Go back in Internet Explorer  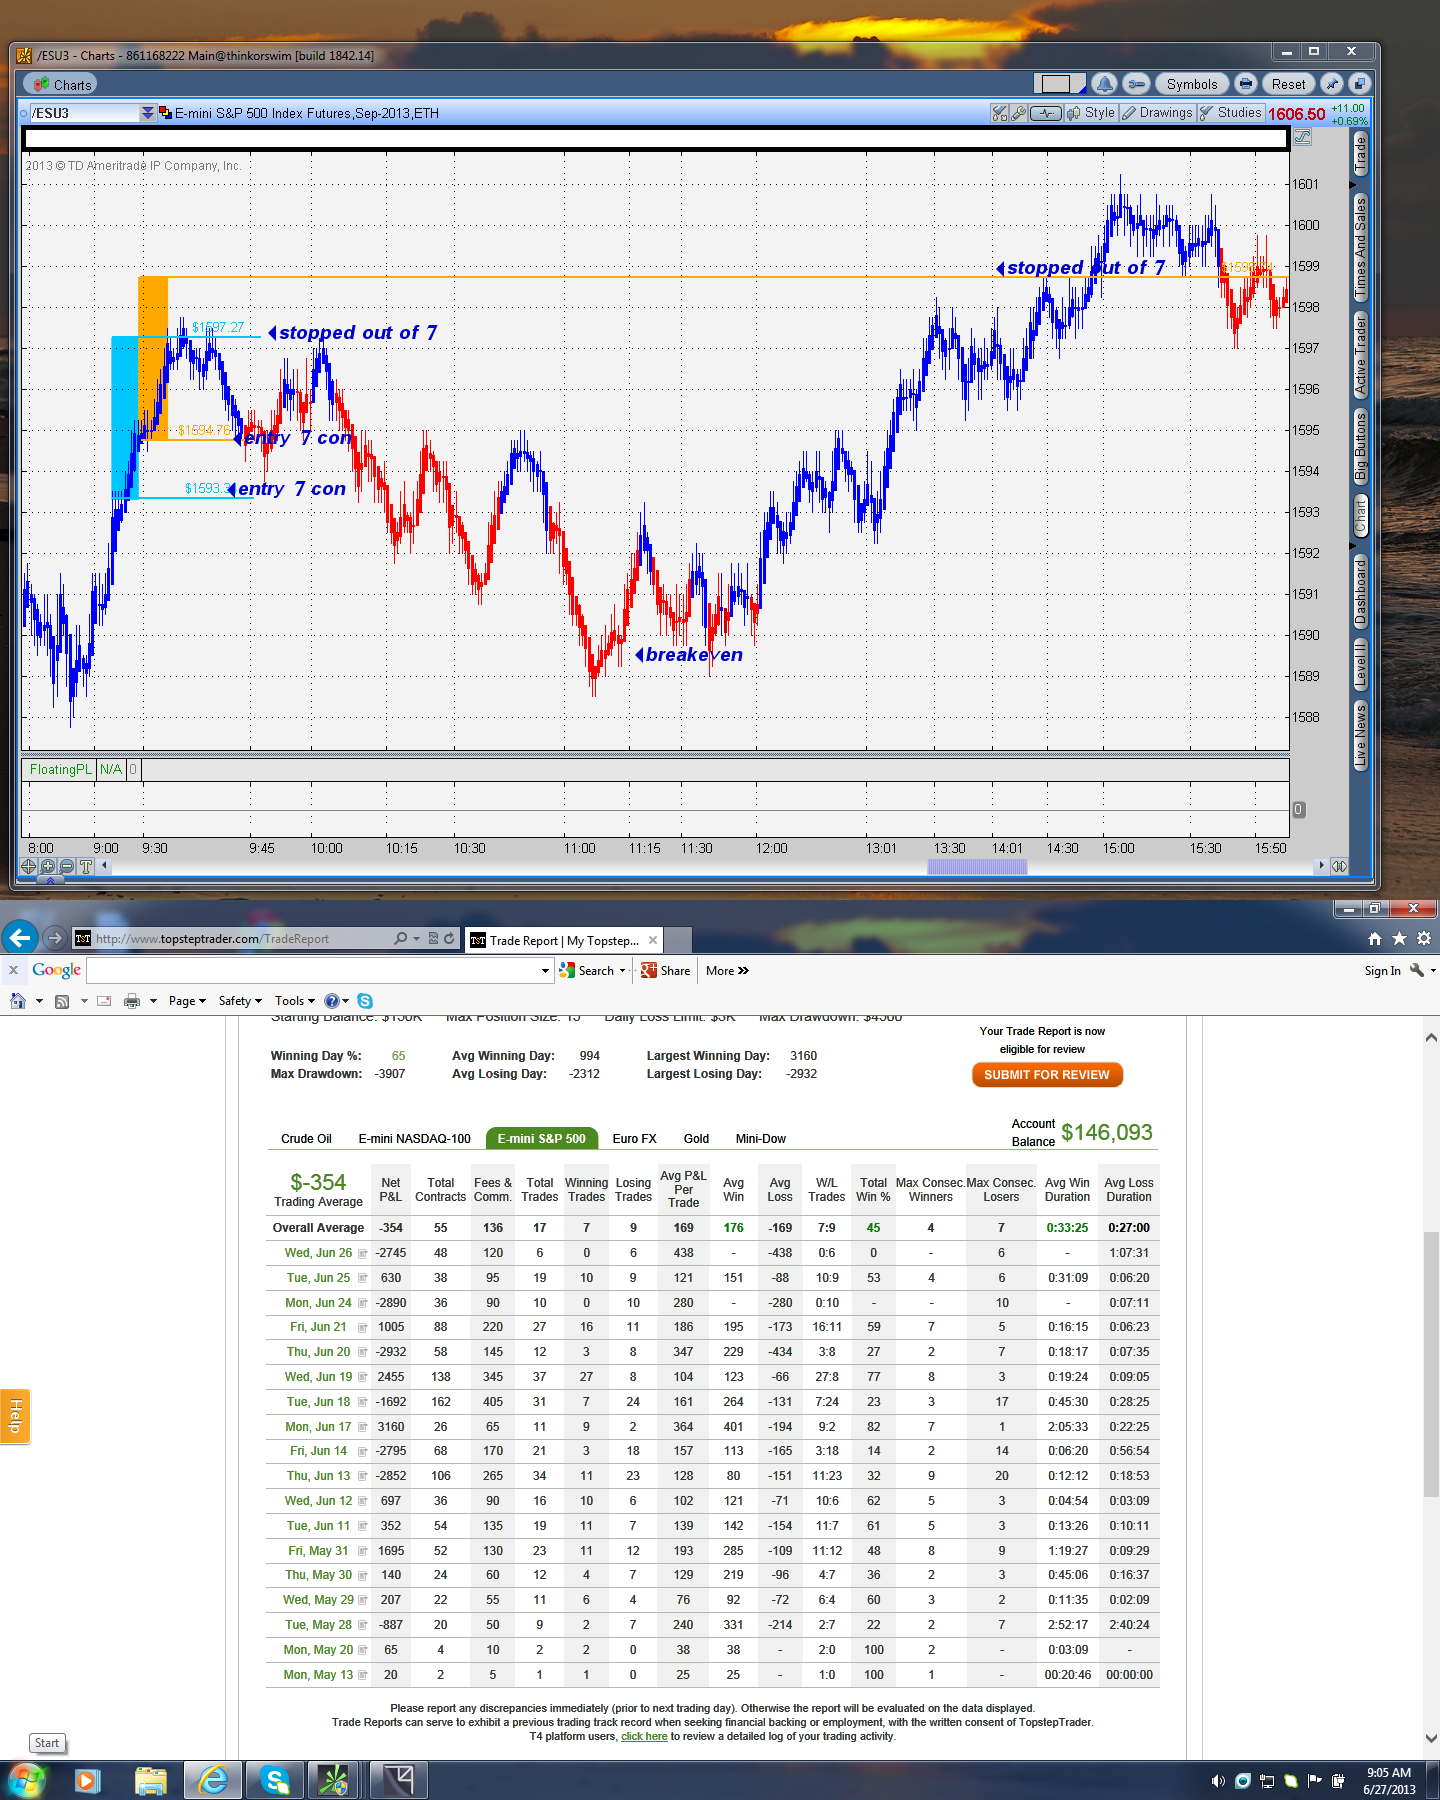pos(20,938)
